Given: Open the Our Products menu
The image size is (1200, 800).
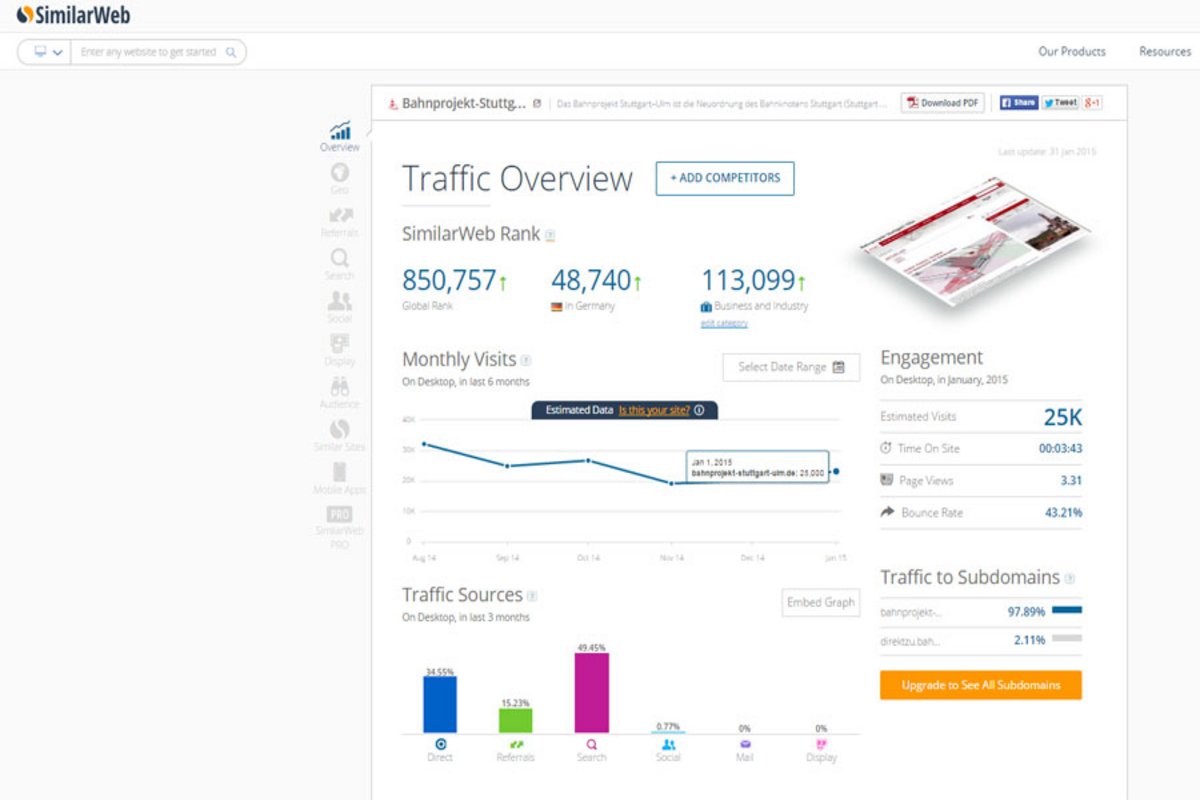Looking at the screenshot, I should click(x=1071, y=52).
